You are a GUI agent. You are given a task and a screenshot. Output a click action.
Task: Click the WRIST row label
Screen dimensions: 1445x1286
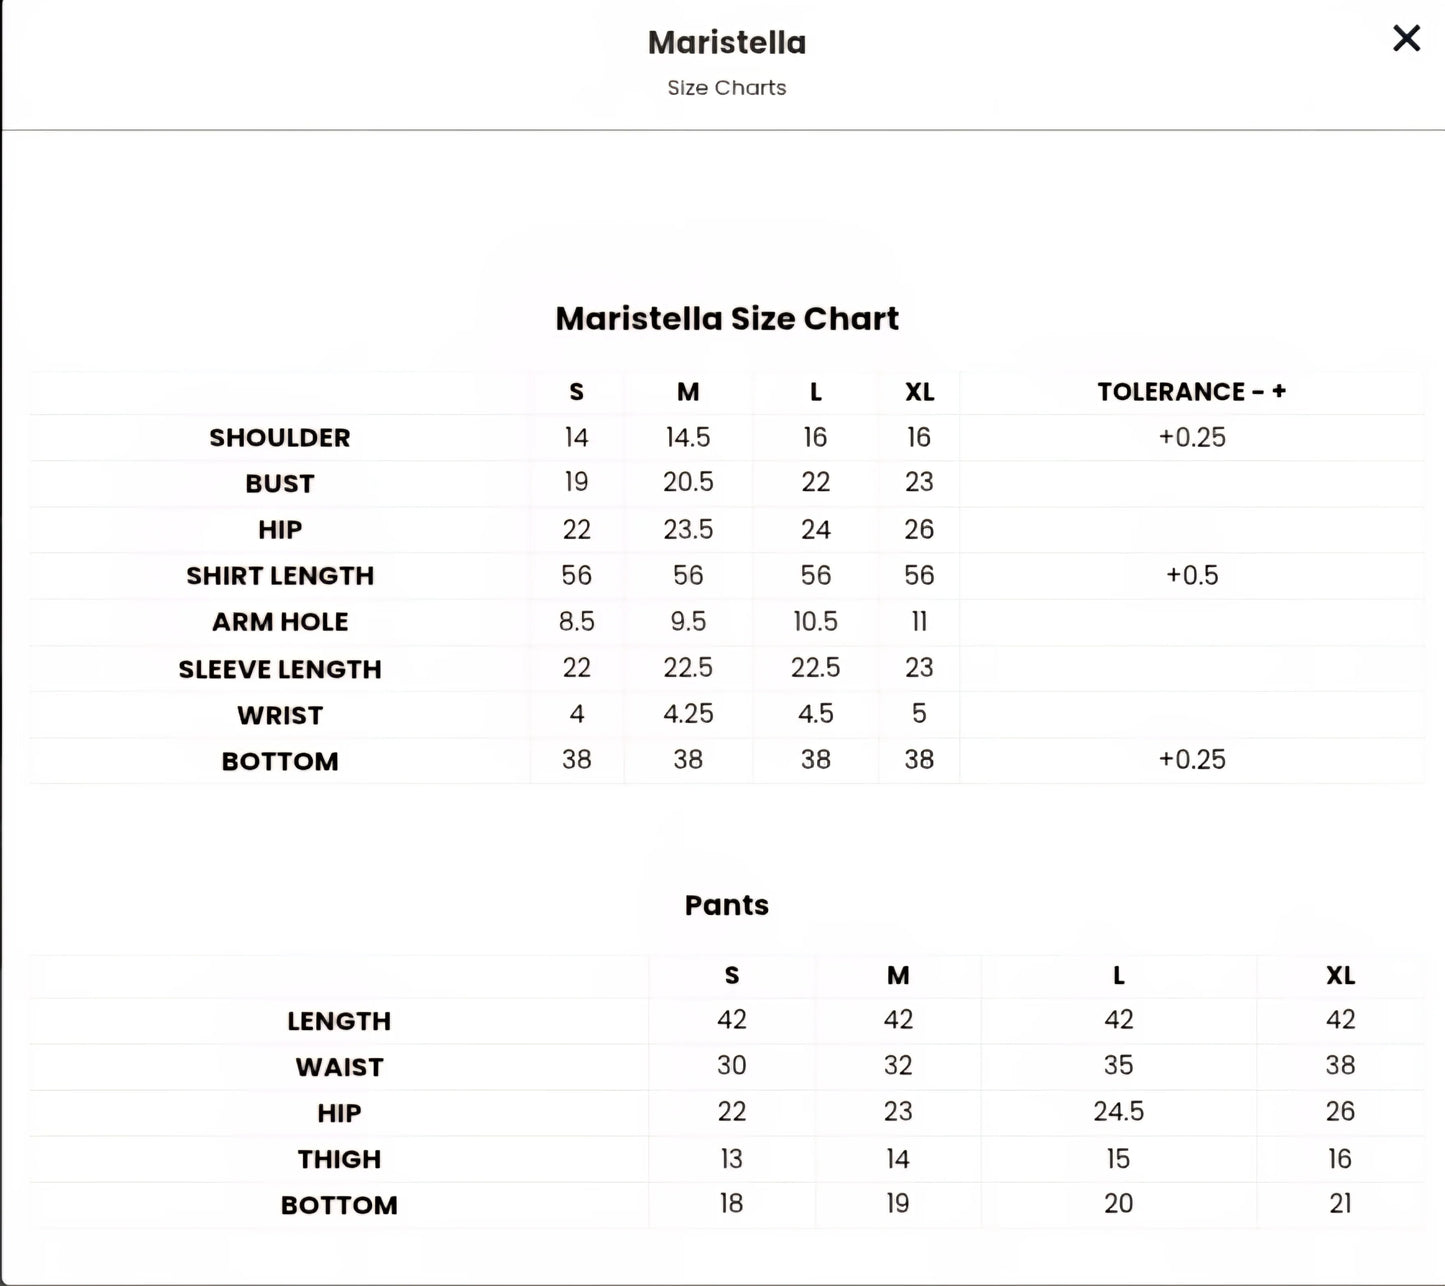click(280, 715)
